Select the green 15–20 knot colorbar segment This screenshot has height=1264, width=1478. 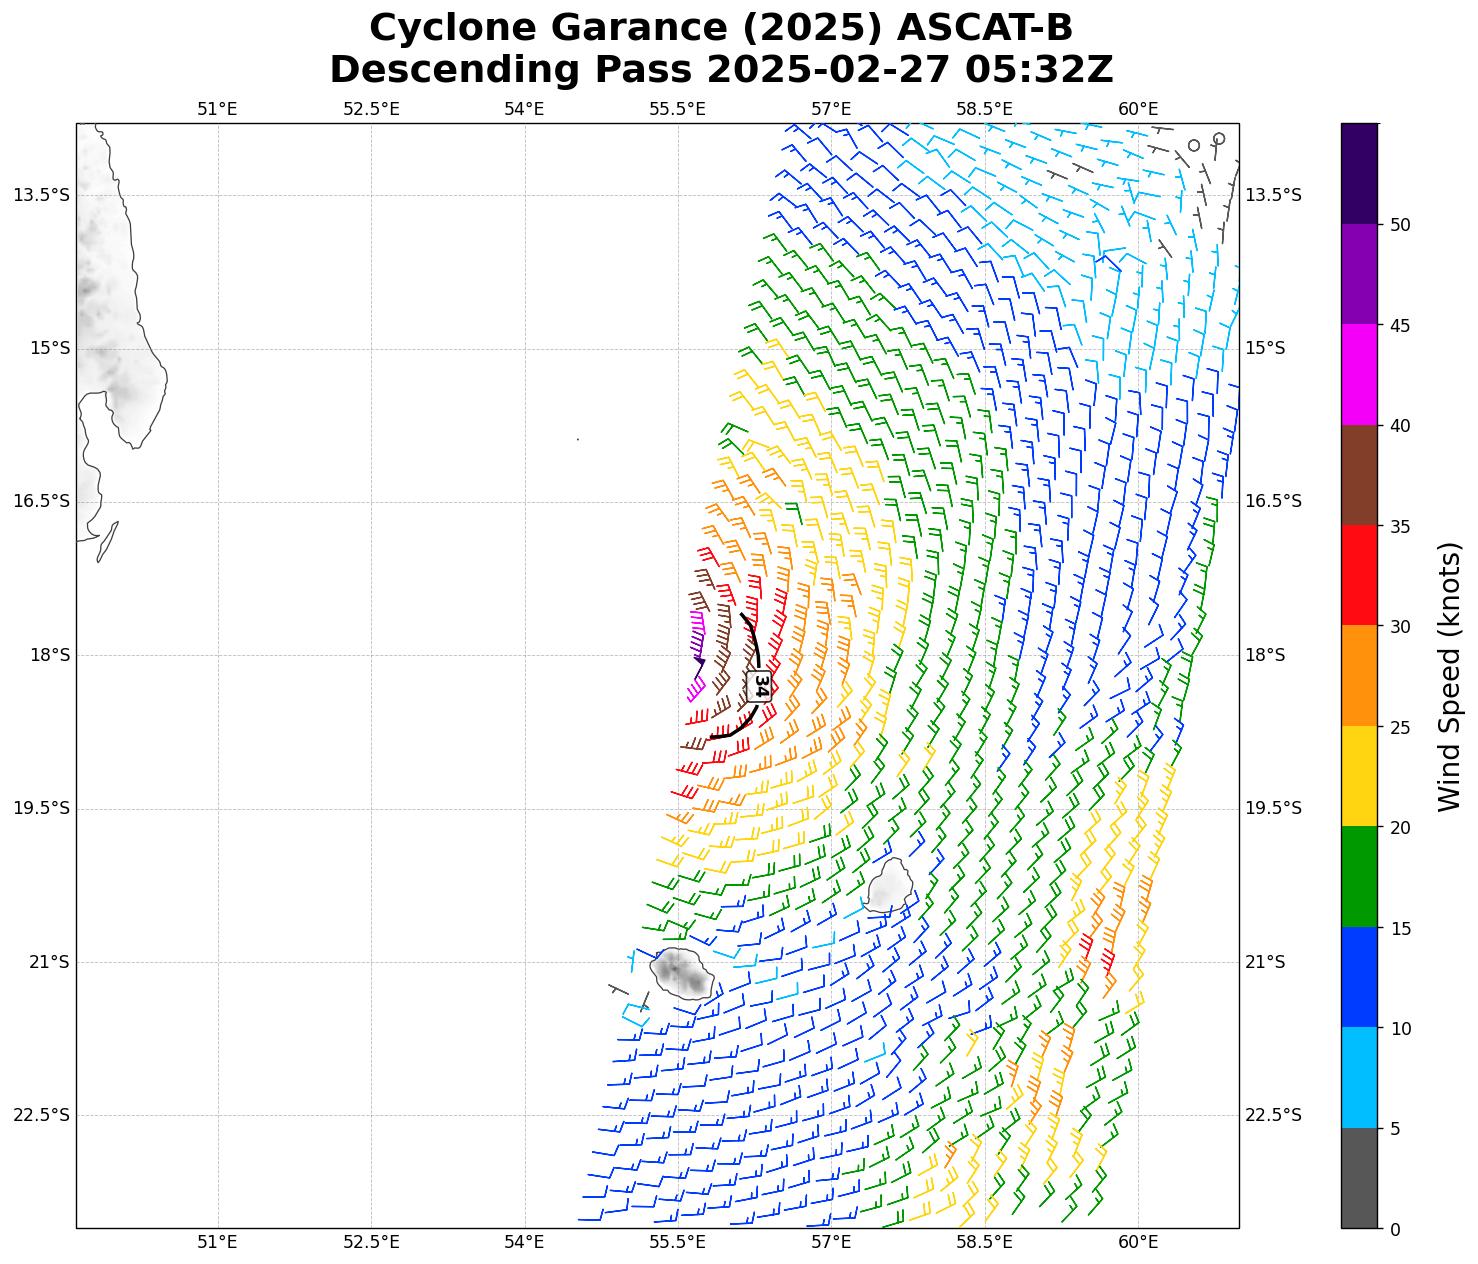point(1359,877)
